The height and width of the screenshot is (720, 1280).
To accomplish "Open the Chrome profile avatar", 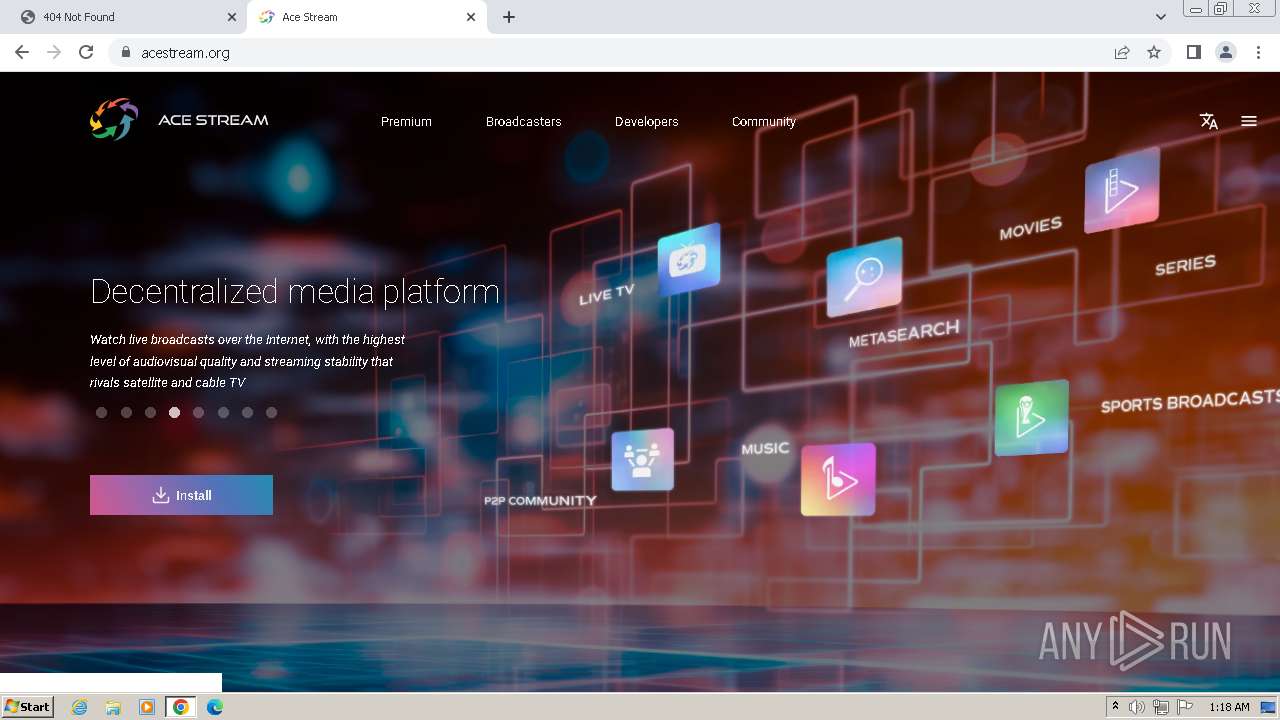I will (1226, 52).
